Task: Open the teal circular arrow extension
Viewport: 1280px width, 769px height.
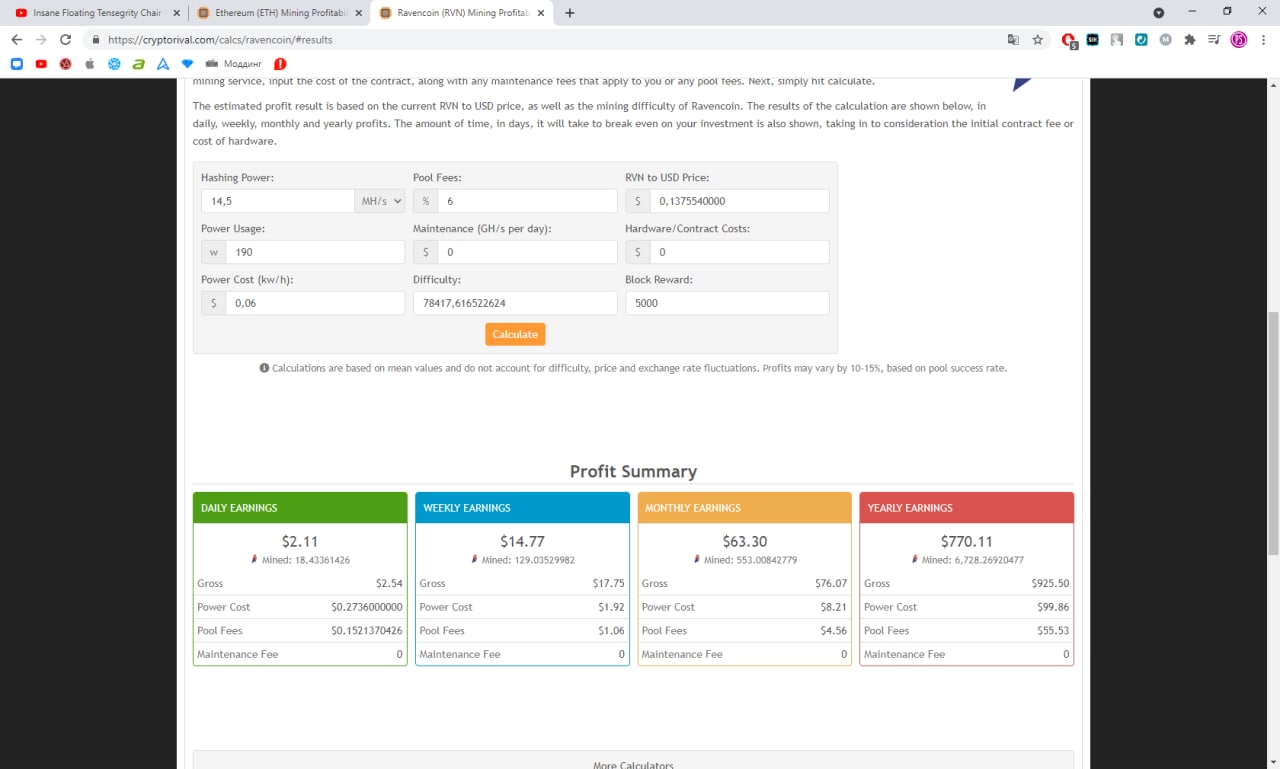Action: pos(1141,40)
